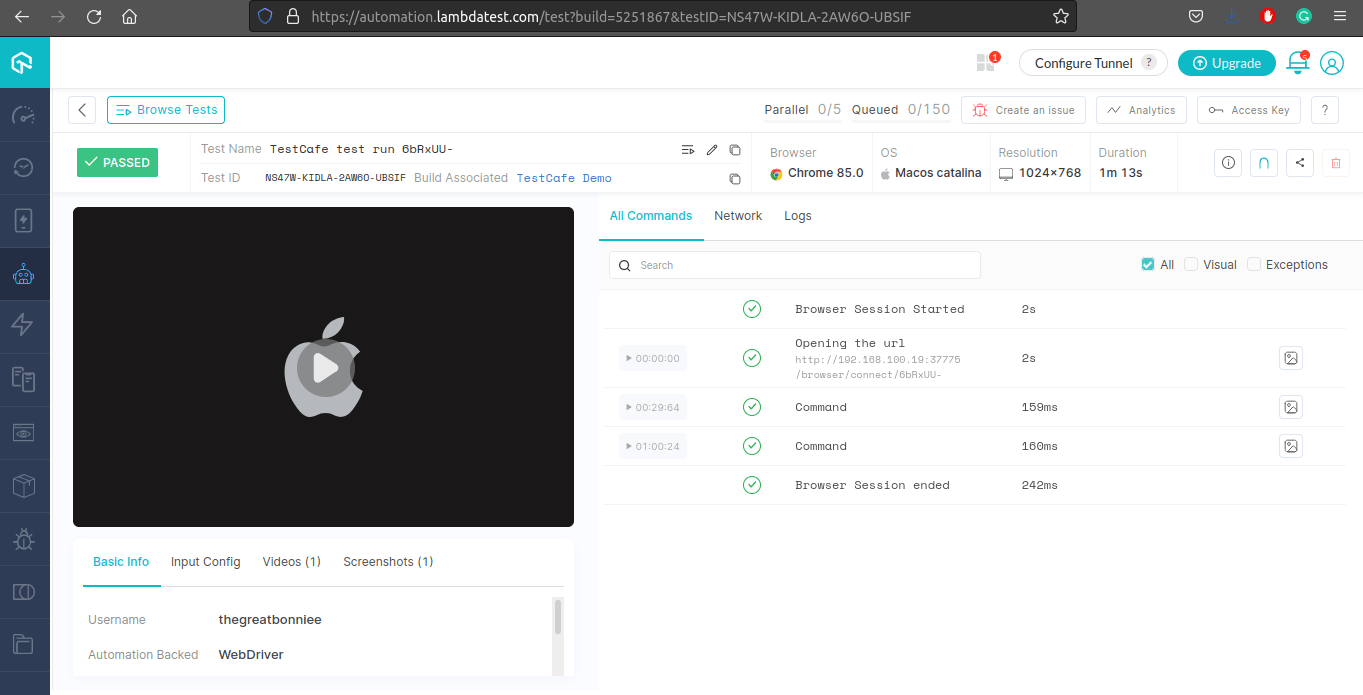Enable the Exceptions checkbox
The image size is (1363, 695).
(1254, 264)
